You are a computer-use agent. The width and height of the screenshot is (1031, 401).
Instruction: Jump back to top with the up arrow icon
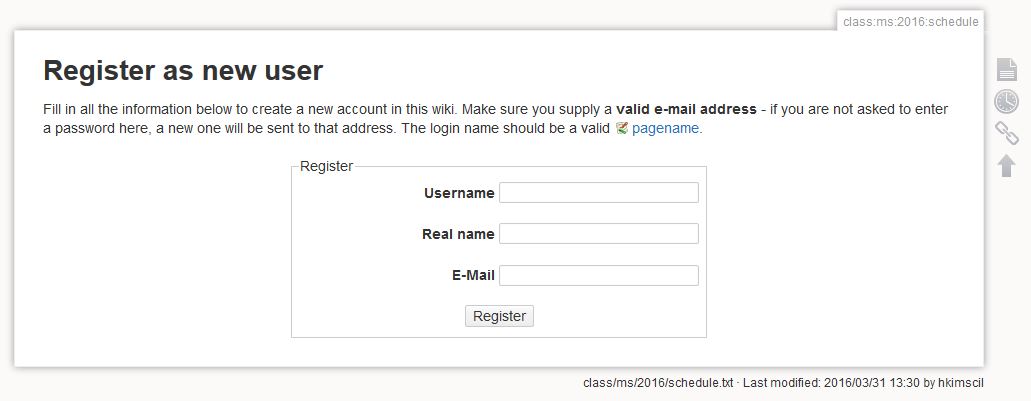1006,166
